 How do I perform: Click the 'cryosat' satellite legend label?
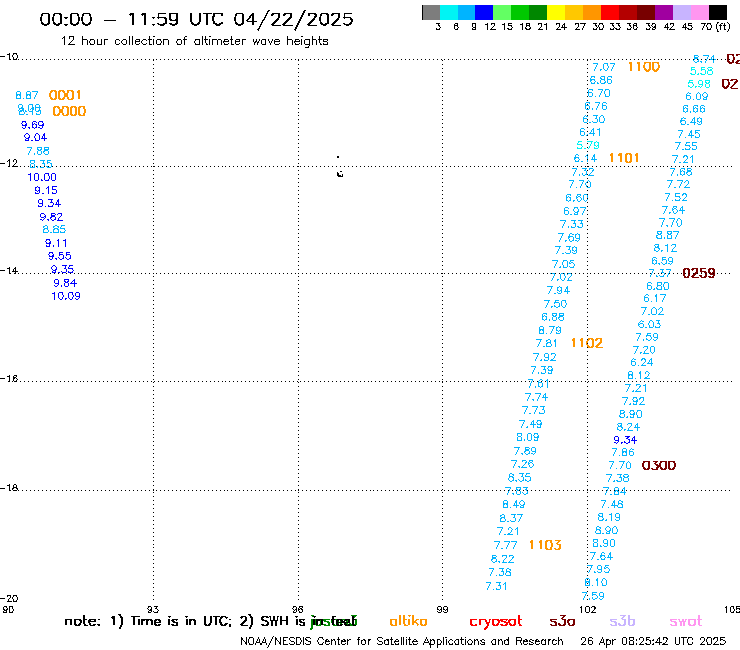(496, 622)
